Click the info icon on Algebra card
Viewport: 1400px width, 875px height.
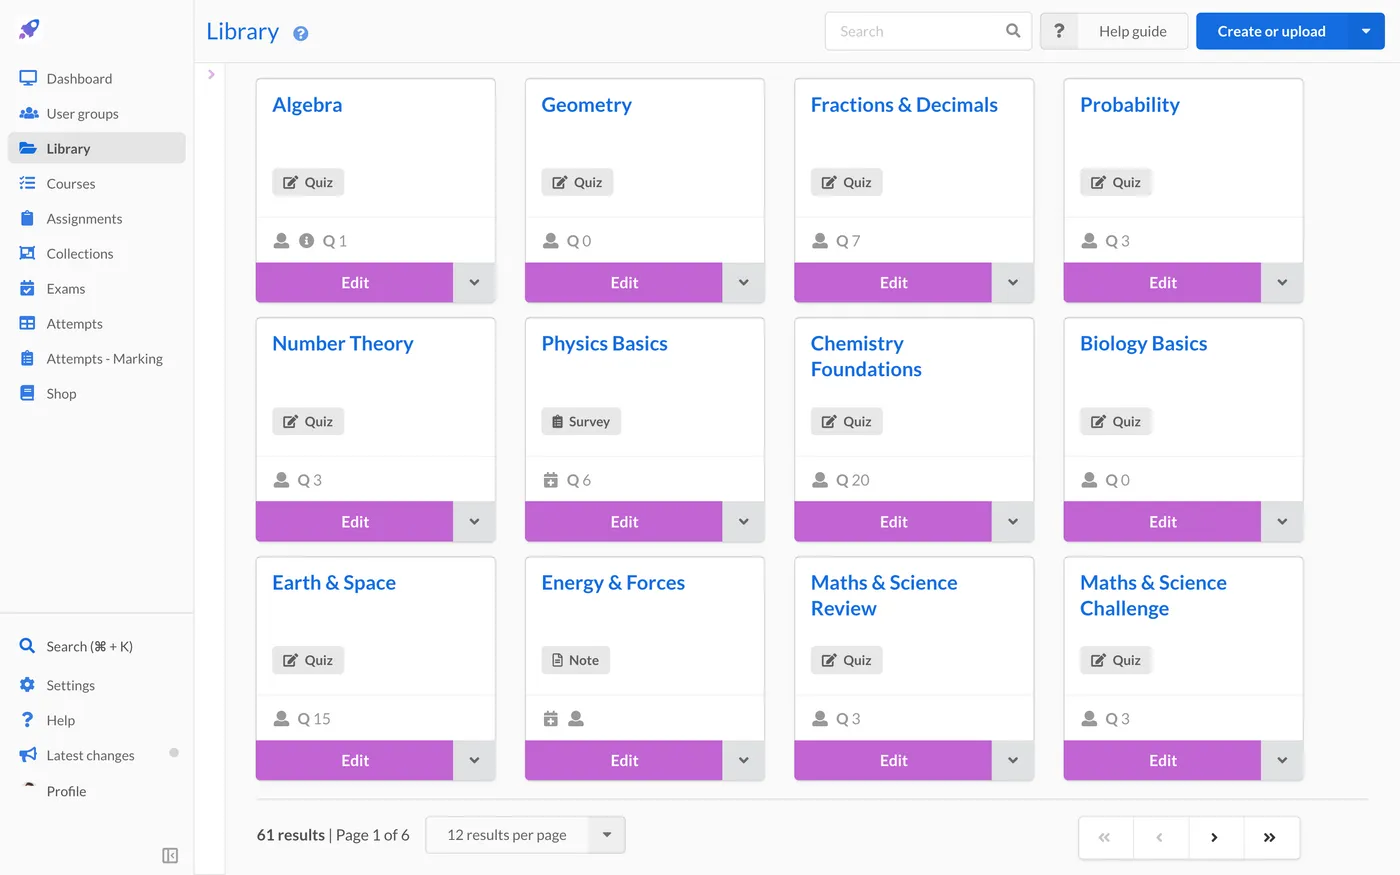pos(307,241)
